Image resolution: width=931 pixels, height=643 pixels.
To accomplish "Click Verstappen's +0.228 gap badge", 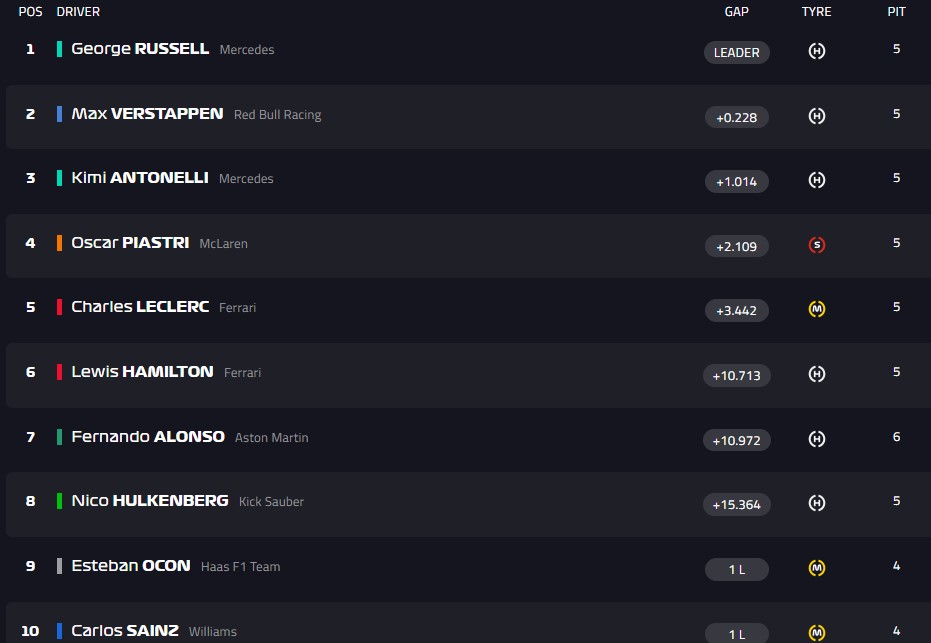I will tap(737, 117).
